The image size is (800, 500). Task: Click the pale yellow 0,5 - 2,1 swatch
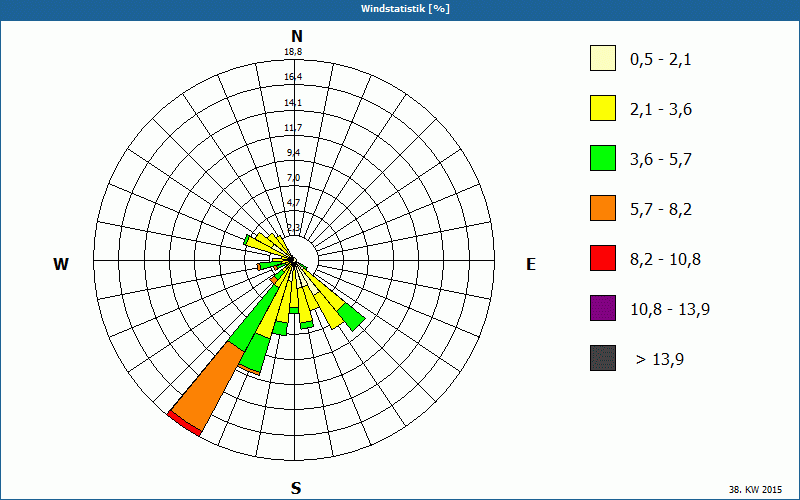tap(603, 58)
